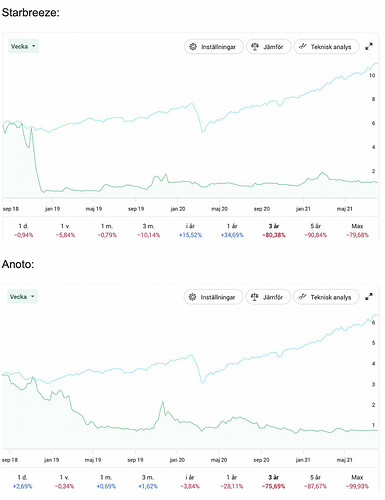385x500 pixels.
Task: Open the Starbreeze chart Vecka dropdown
Action: pyautogui.click(x=23, y=46)
